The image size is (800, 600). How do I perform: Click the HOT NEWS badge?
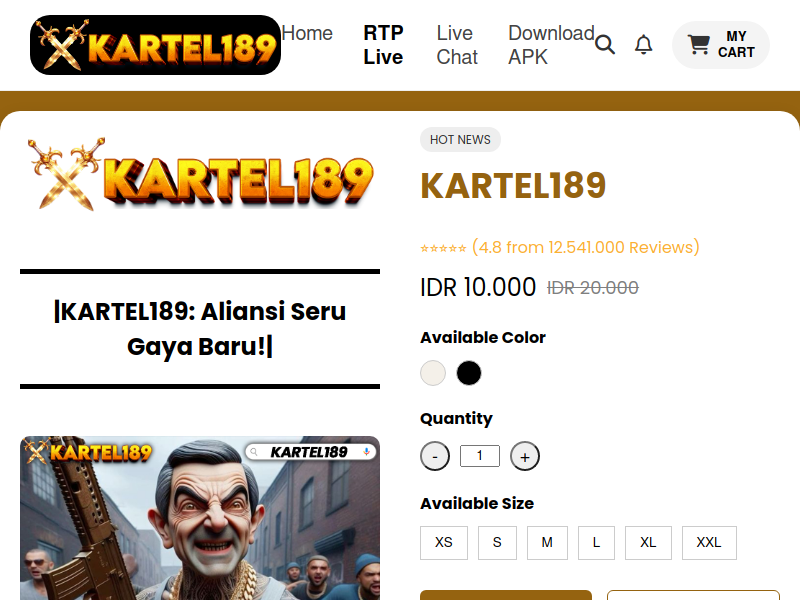click(x=460, y=140)
